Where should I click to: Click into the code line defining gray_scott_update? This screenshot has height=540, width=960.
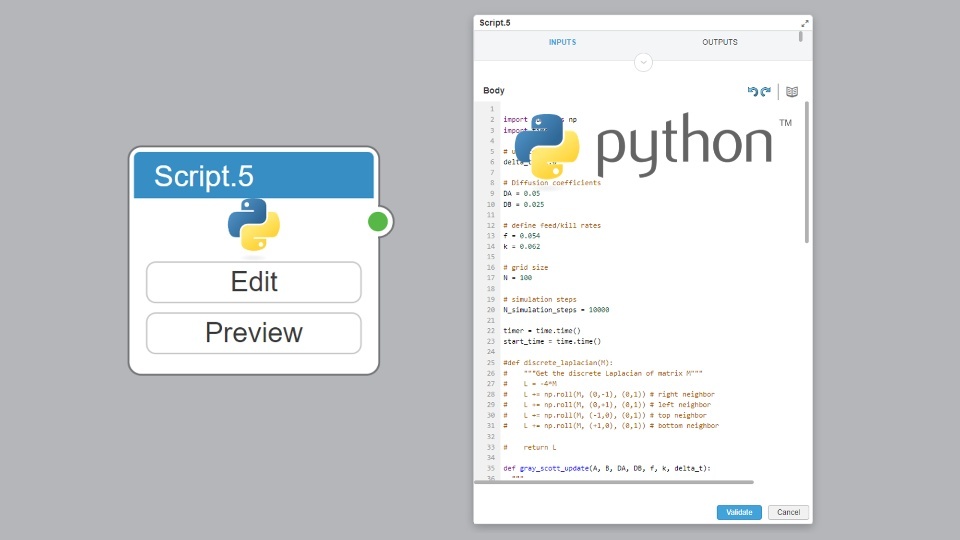click(607, 468)
